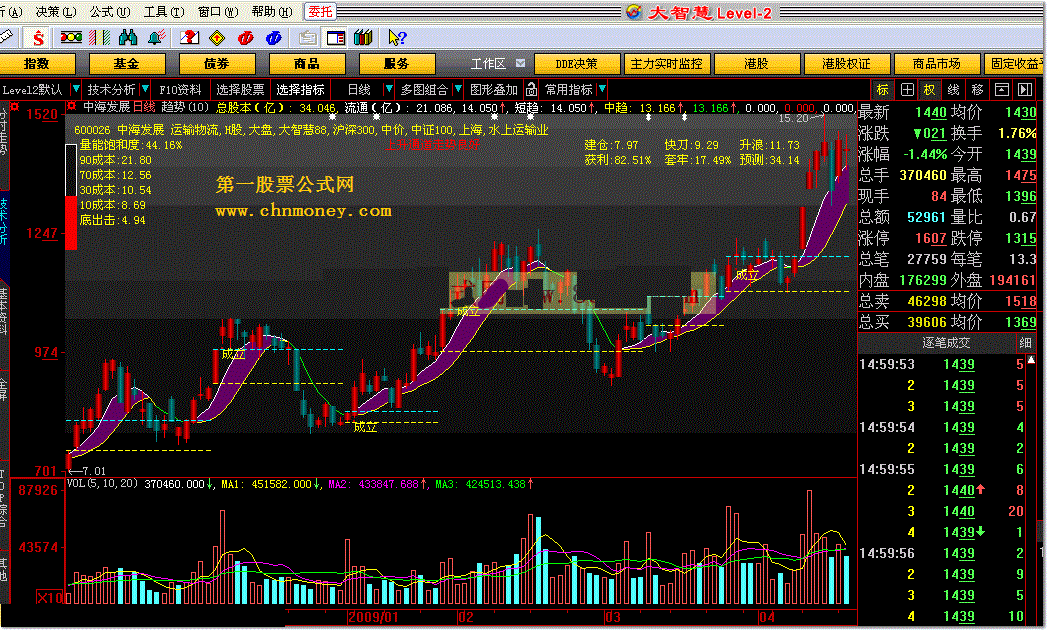1050x632 pixels.
Task: Click the 商品 yellow button
Action: [307, 64]
